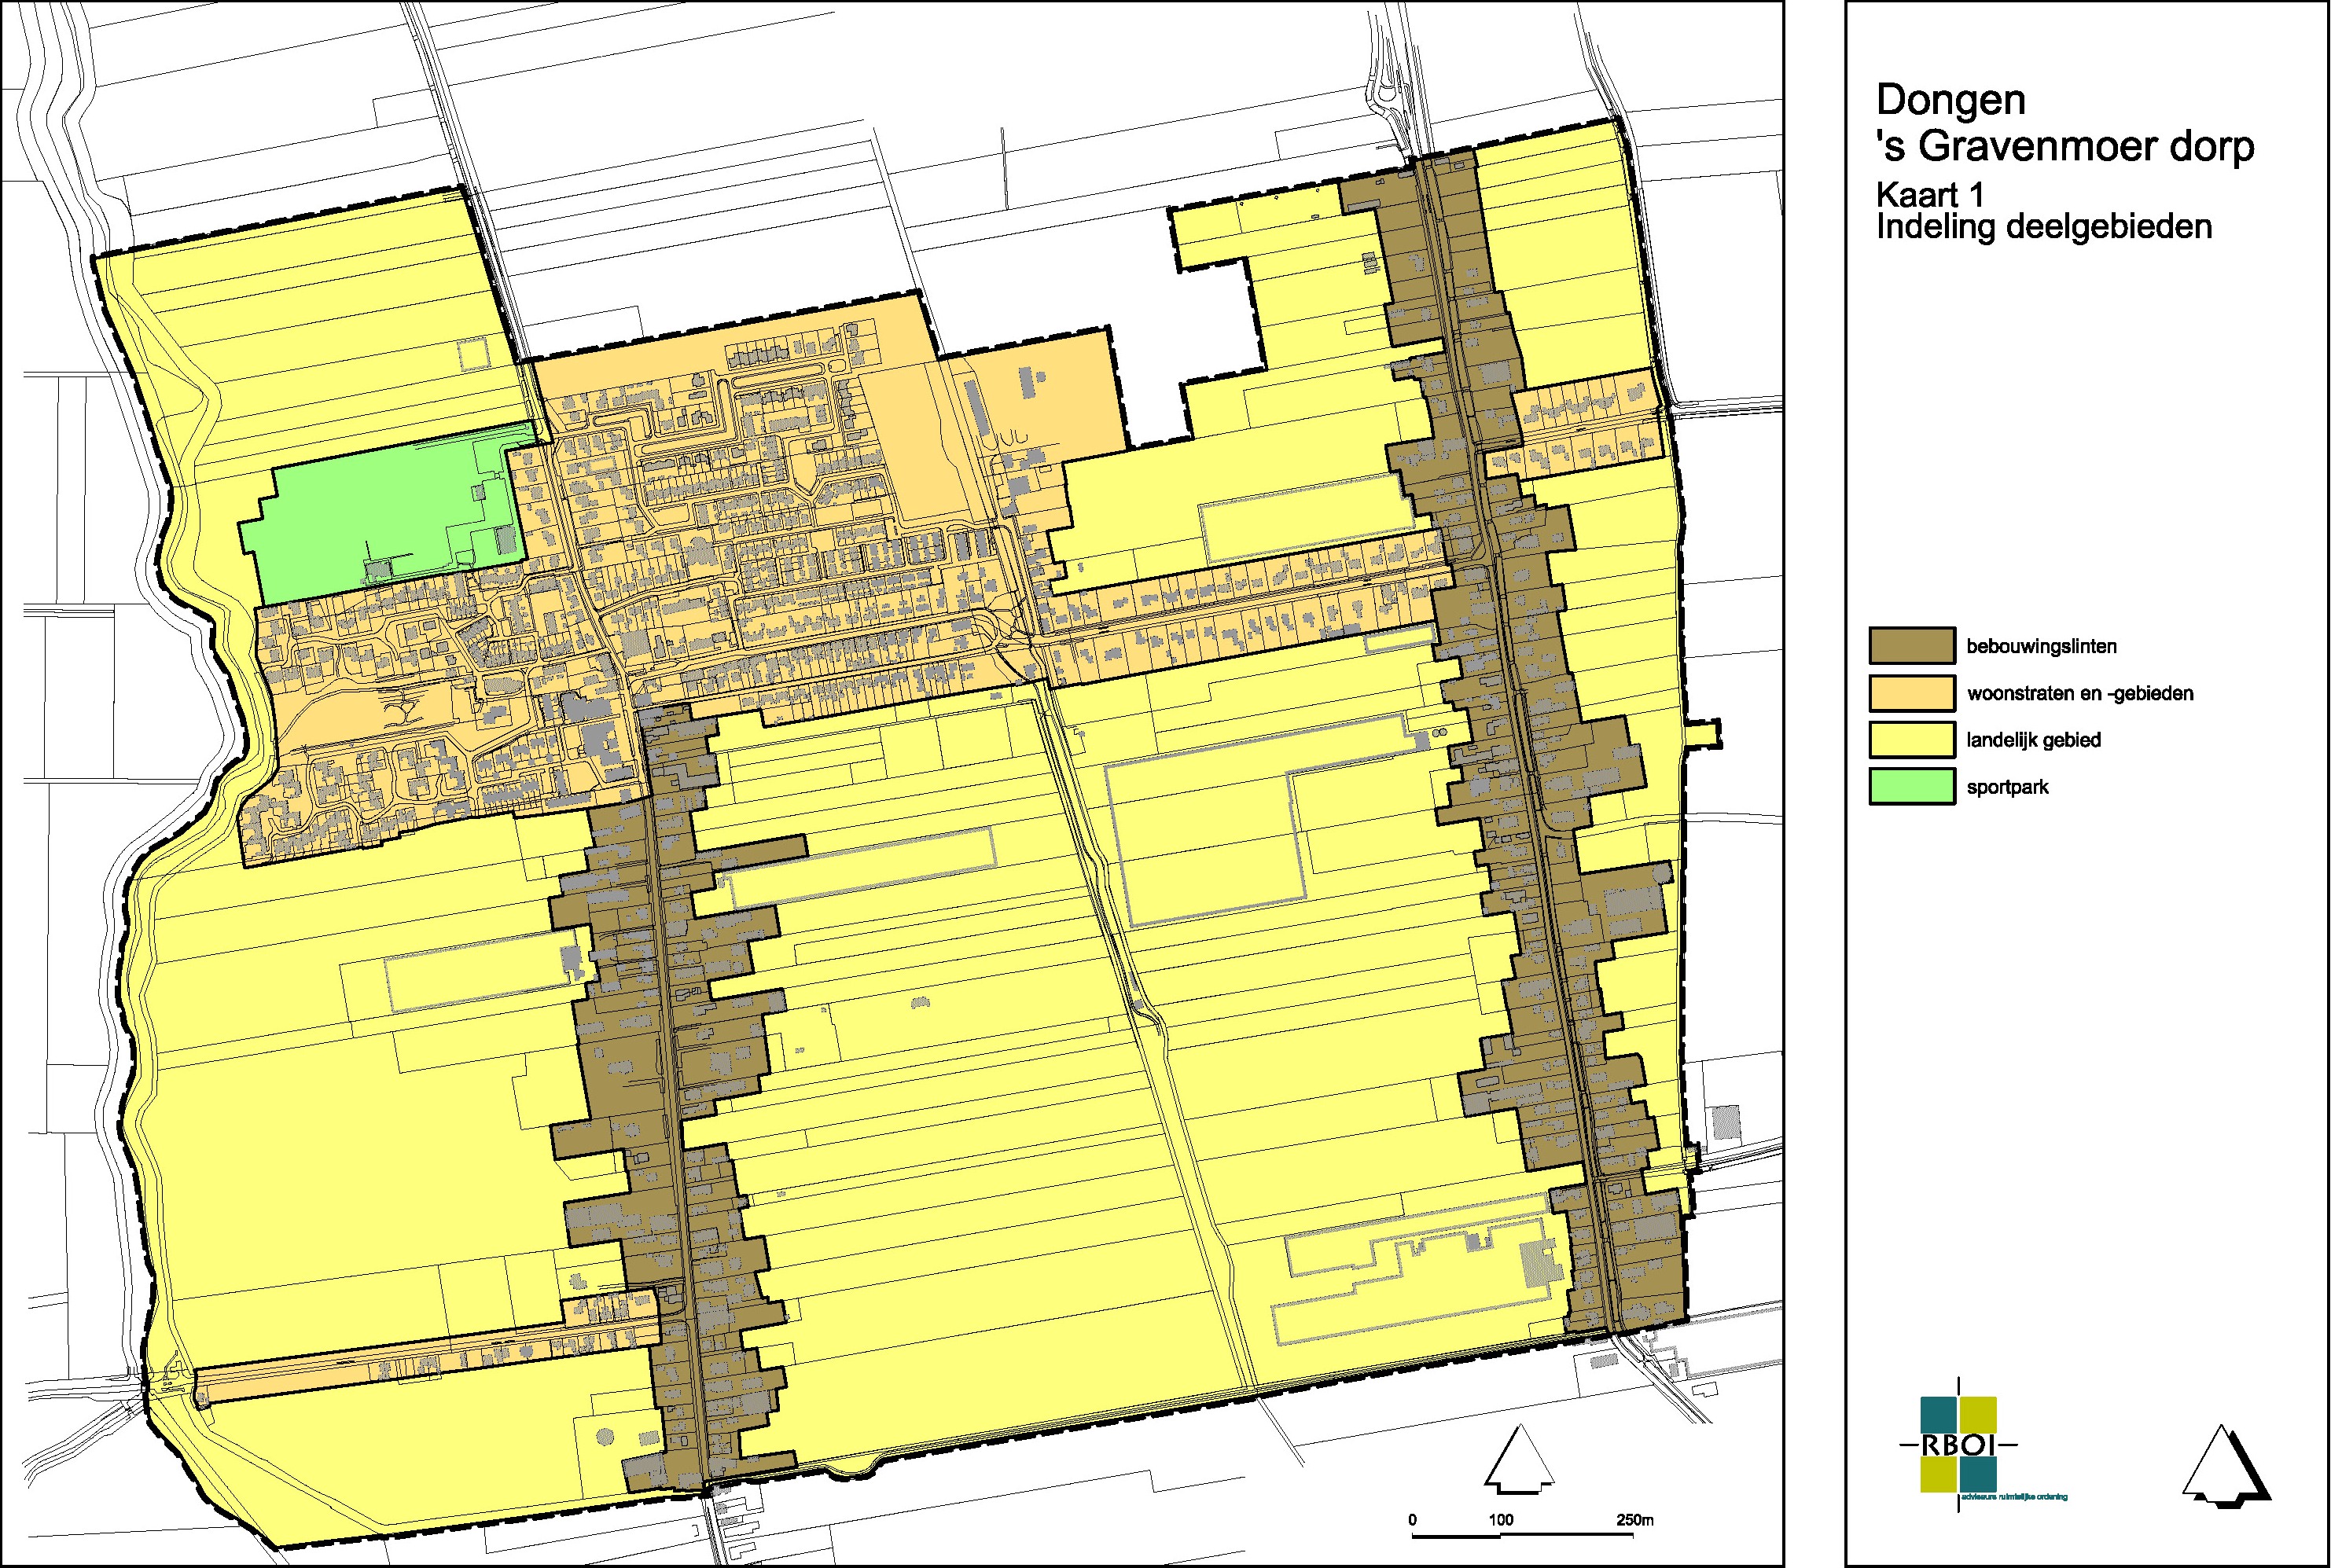Click the scale bar 250m label
Image resolution: width=2331 pixels, height=1568 pixels.
click(1635, 1520)
